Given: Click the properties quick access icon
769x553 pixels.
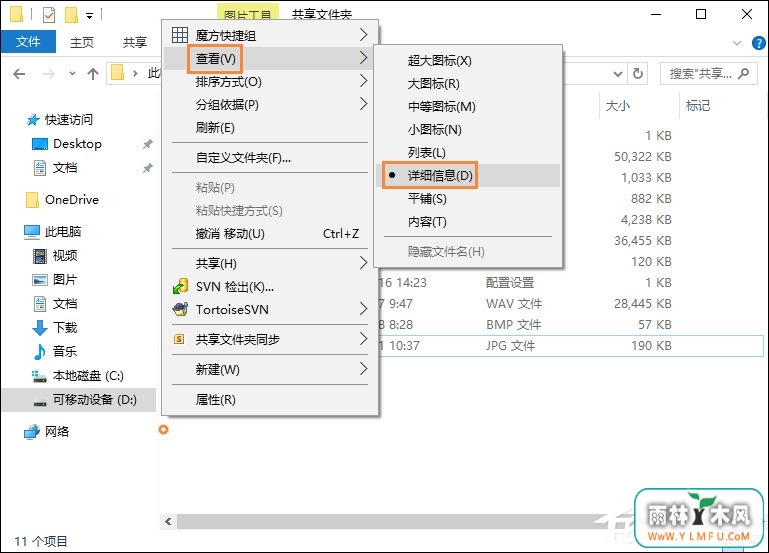Looking at the screenshot, I should coord(49,15).
